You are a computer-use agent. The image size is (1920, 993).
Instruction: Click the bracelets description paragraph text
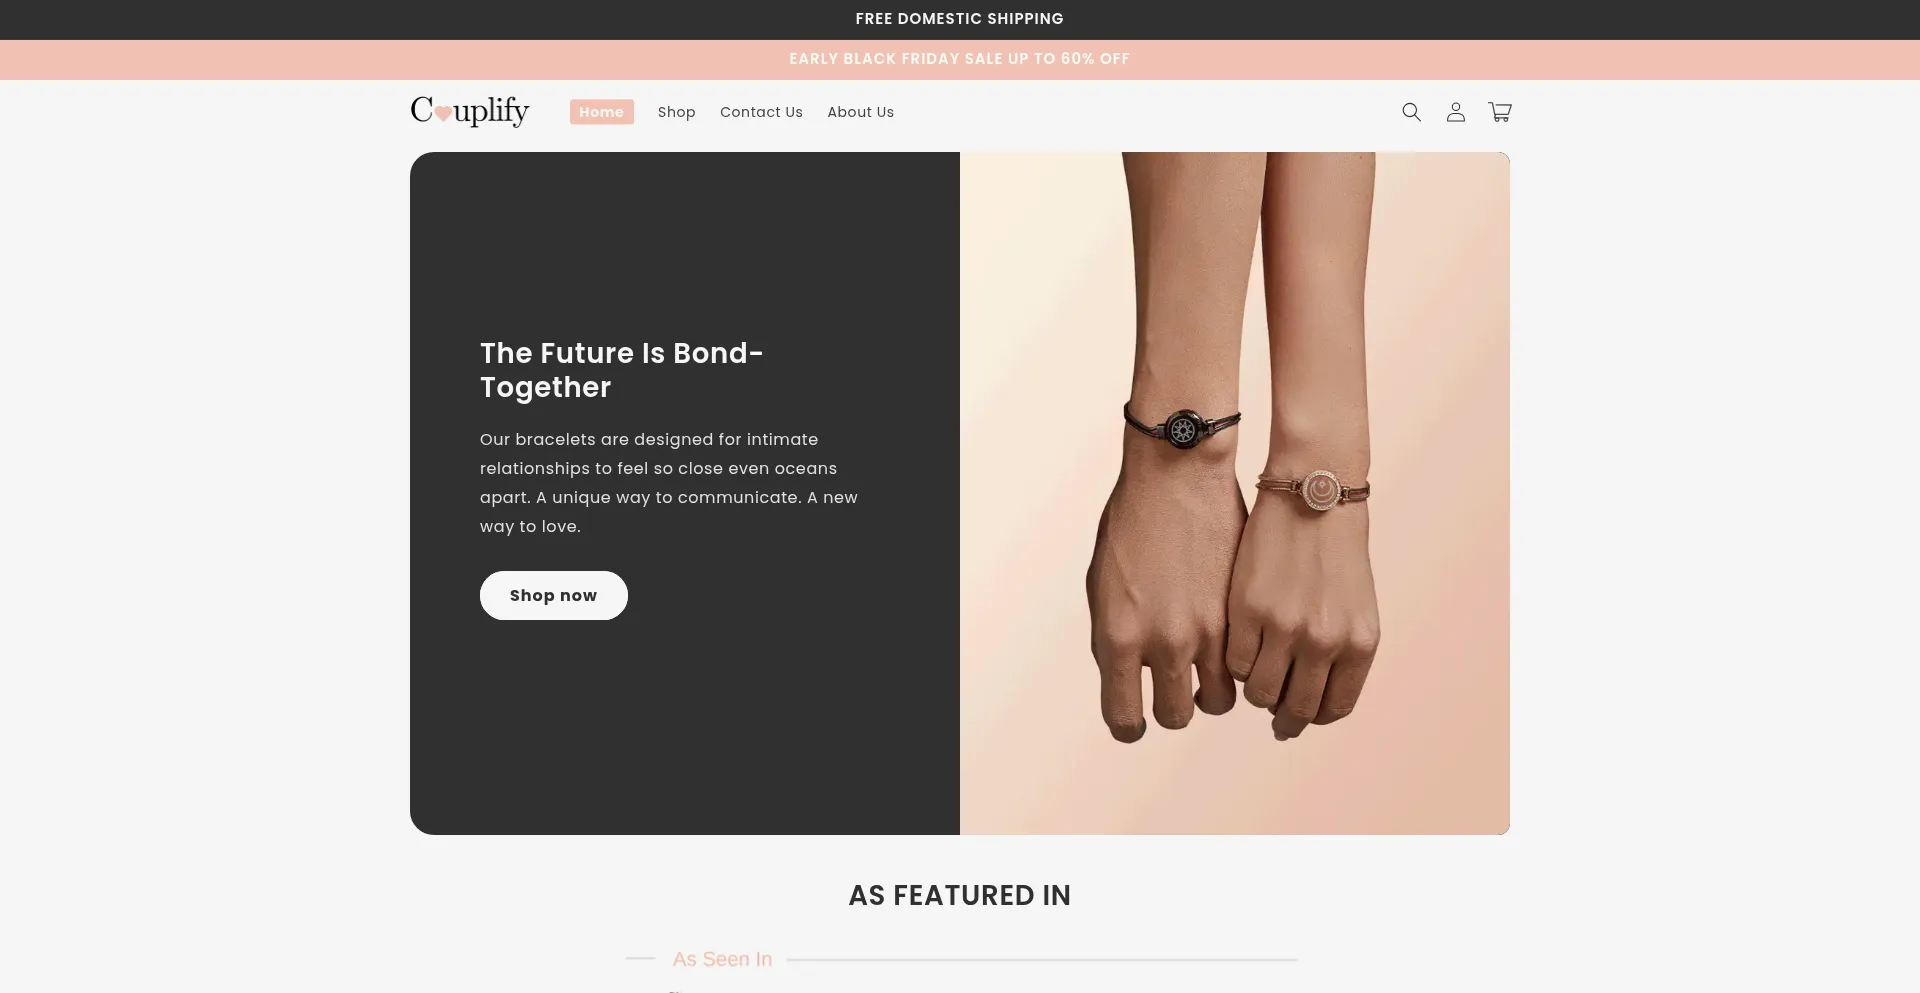point(669,483)
